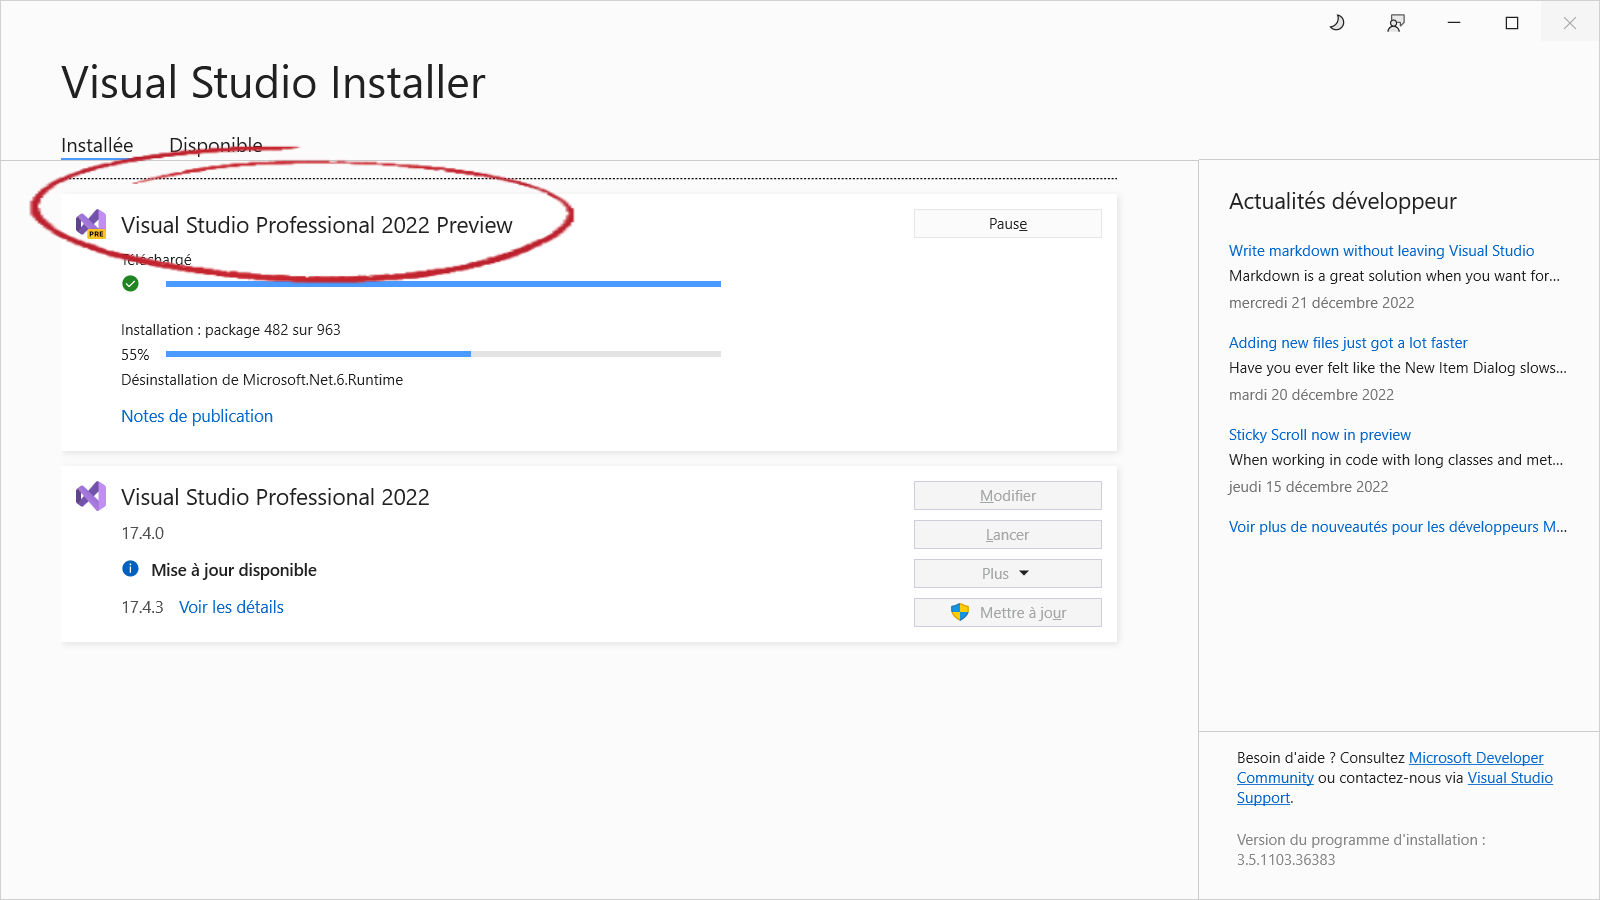Select the Installée tab
This screenshot has width=1600, height=900.
(x=96, y=144)
